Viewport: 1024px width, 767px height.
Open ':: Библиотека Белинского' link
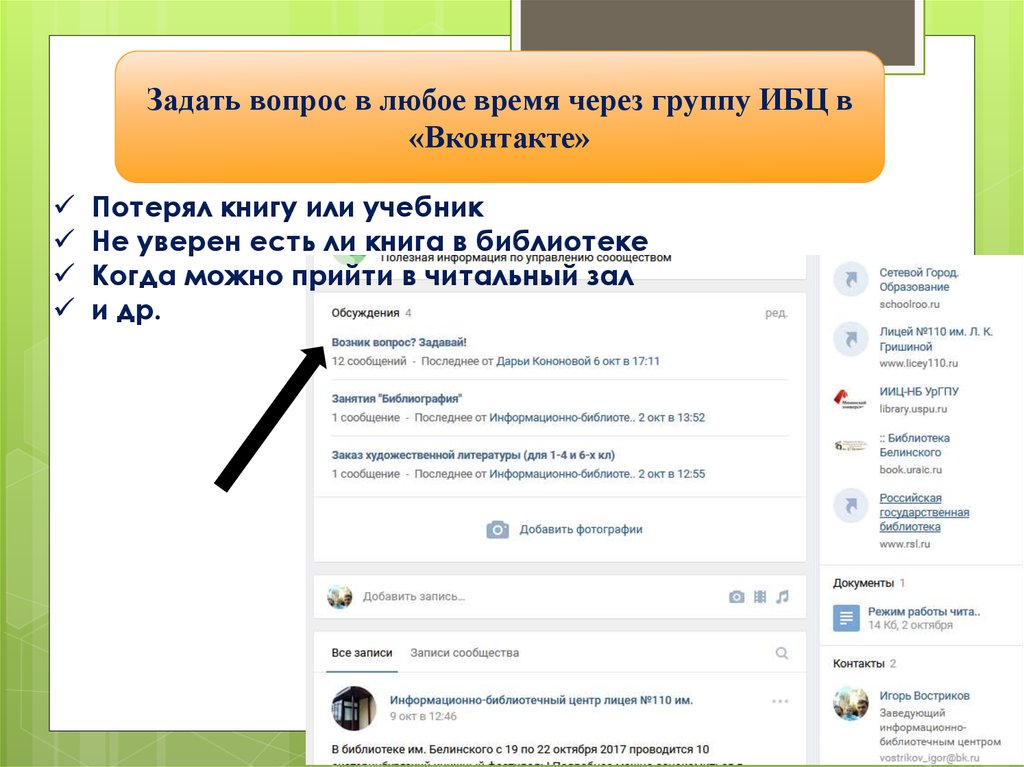tap(914, 445)
